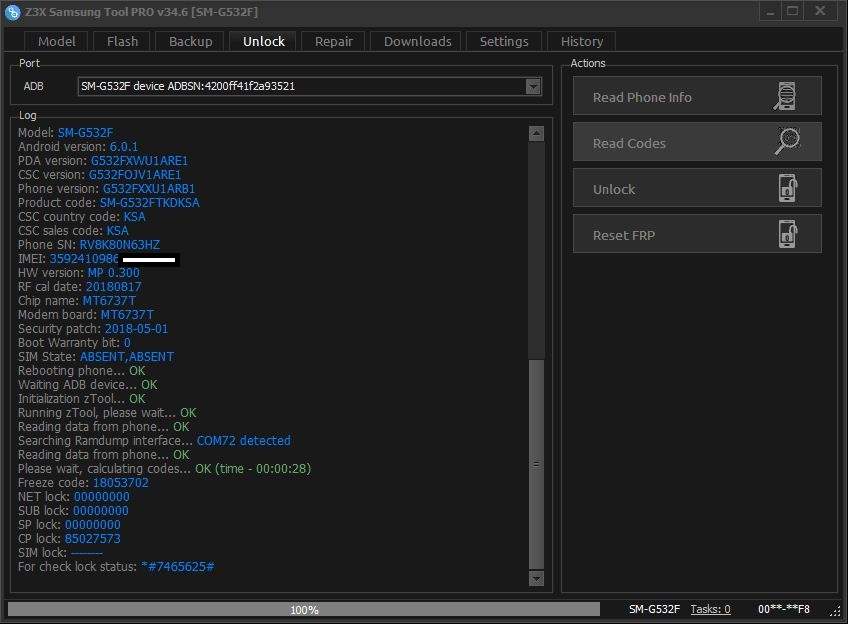Click the Unlock phone padlock icon
Viewport: 848px width, 624px height.
(789, 188)
